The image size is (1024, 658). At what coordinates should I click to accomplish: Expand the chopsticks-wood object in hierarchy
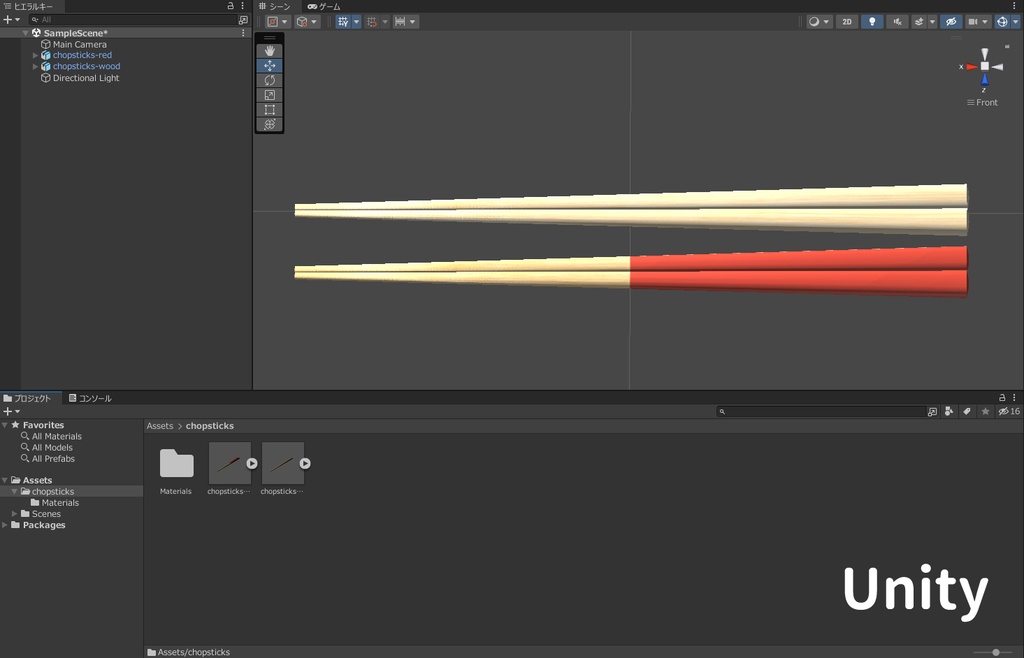click(x=35, y=67)
